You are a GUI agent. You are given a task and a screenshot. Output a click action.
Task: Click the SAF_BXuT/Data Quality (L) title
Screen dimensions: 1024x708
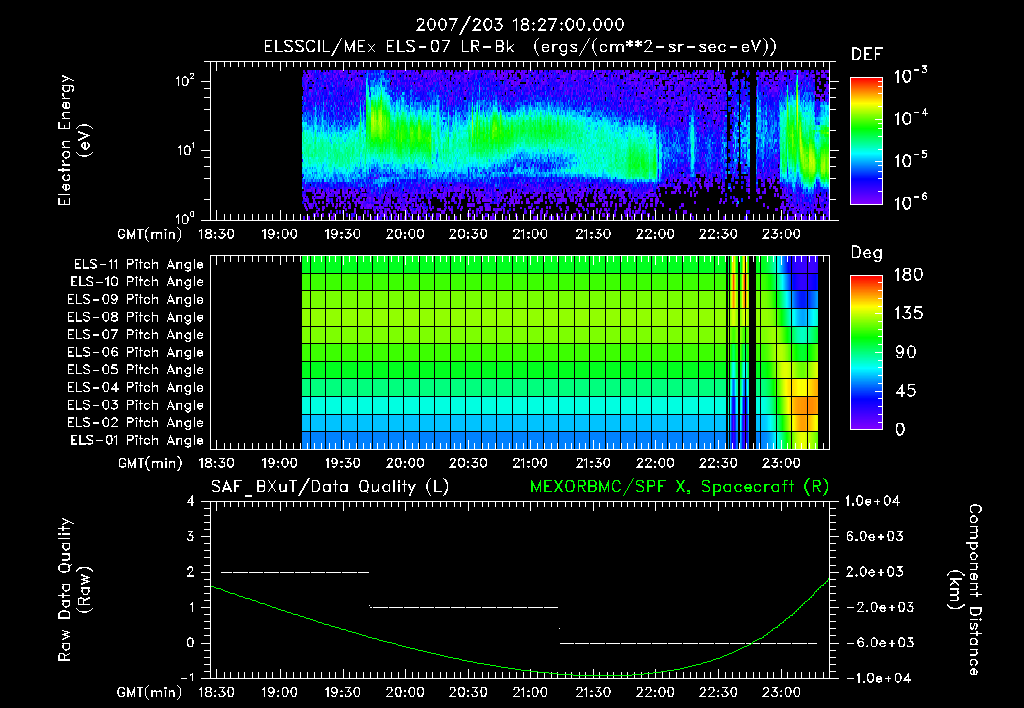point(330,487)
